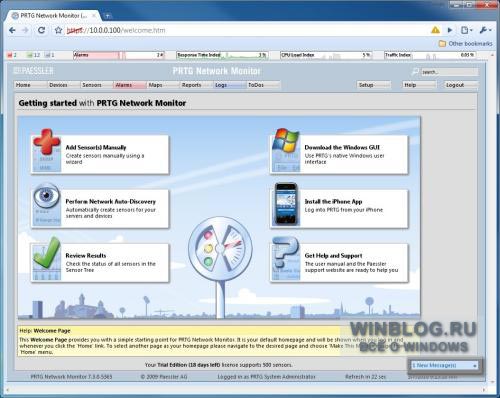Click the Refresh in 22 sec countdown

[x=365, y=377]
